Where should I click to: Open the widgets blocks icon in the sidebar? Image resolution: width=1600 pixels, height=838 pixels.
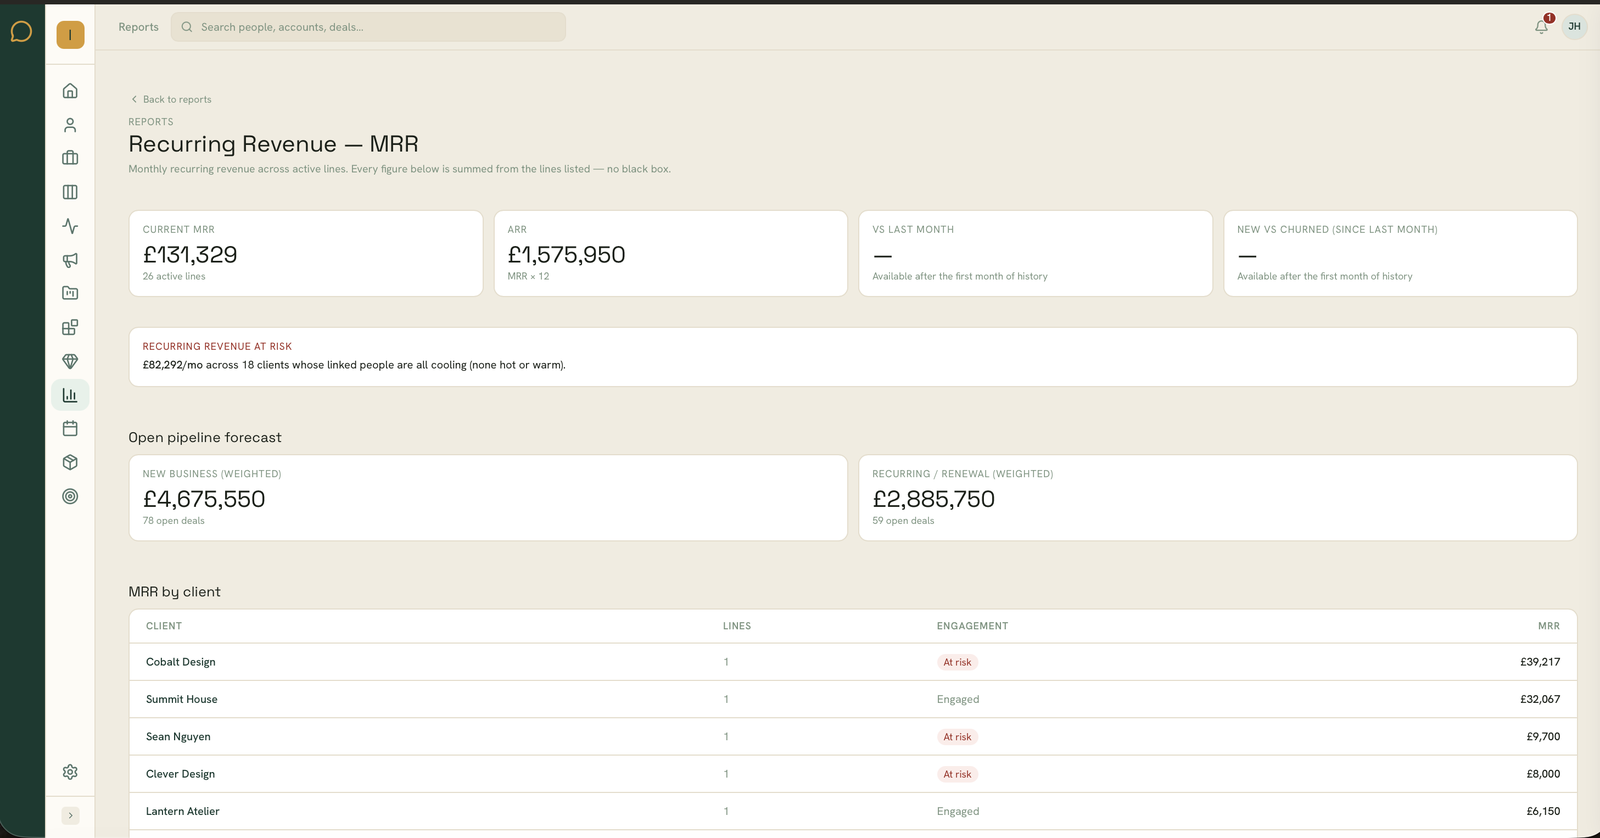tap(70, 327)
